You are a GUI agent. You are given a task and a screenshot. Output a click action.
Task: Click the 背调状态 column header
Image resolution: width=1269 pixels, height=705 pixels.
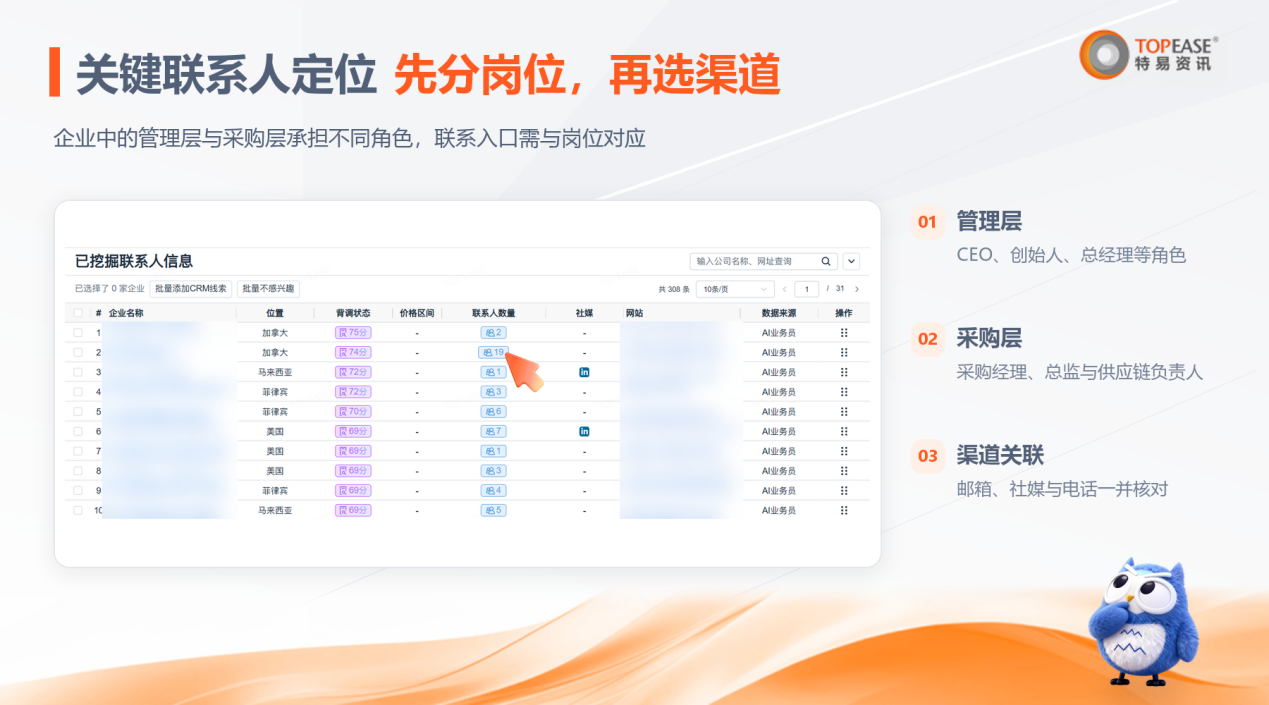pos(353,313)
